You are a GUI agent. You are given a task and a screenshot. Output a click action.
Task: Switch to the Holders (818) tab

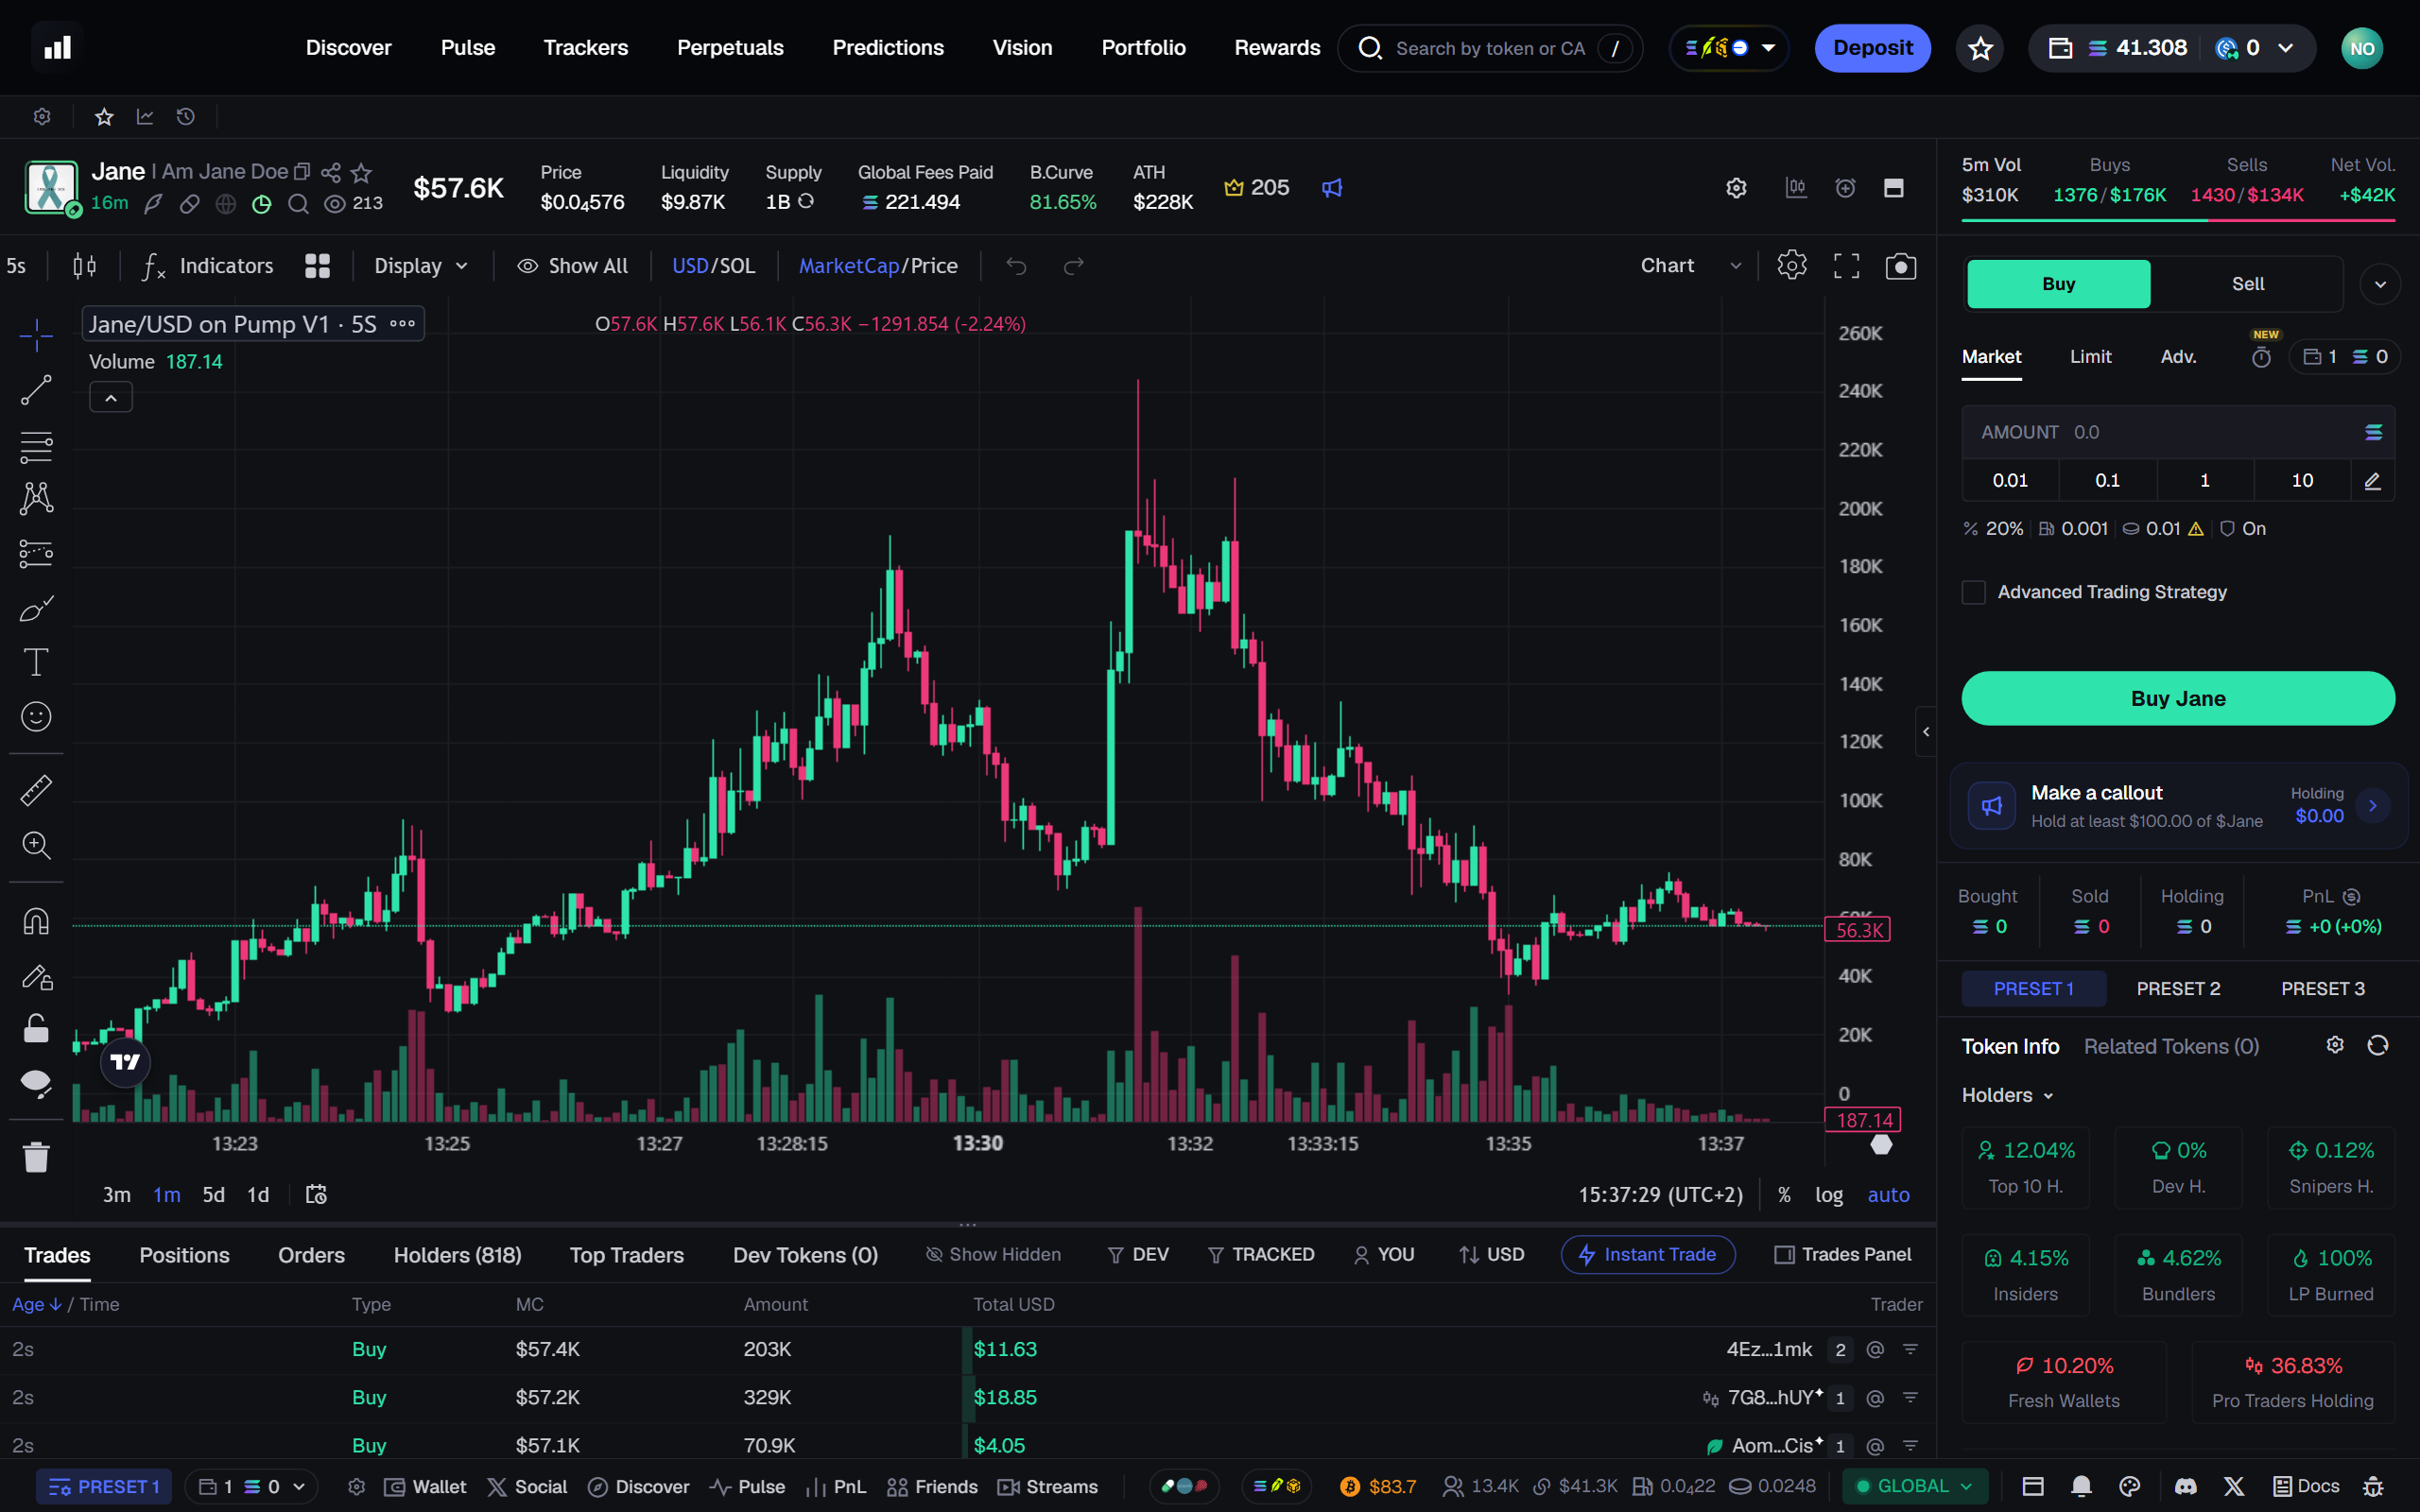[457, 1255]
